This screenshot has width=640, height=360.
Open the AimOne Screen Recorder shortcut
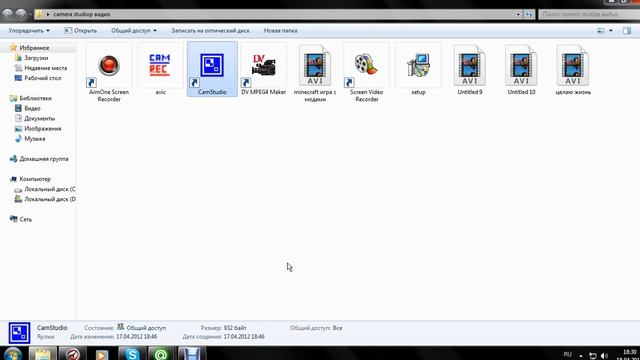[109, 72]
